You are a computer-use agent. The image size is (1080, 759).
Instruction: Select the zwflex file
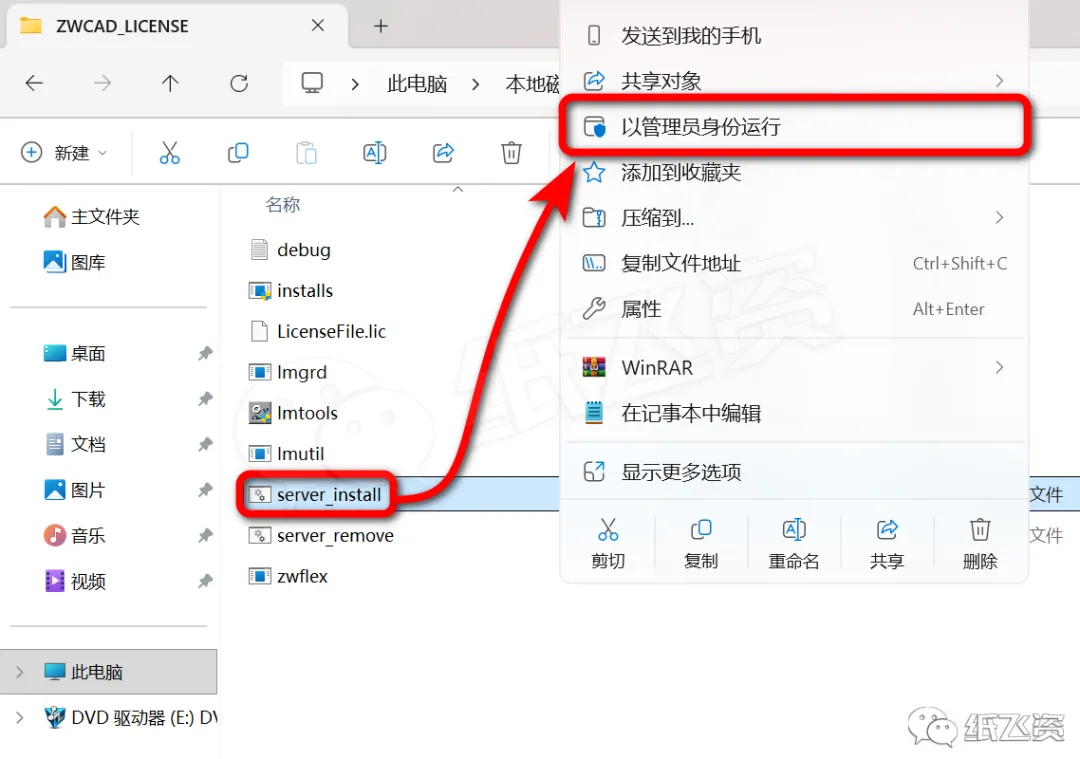288,576
